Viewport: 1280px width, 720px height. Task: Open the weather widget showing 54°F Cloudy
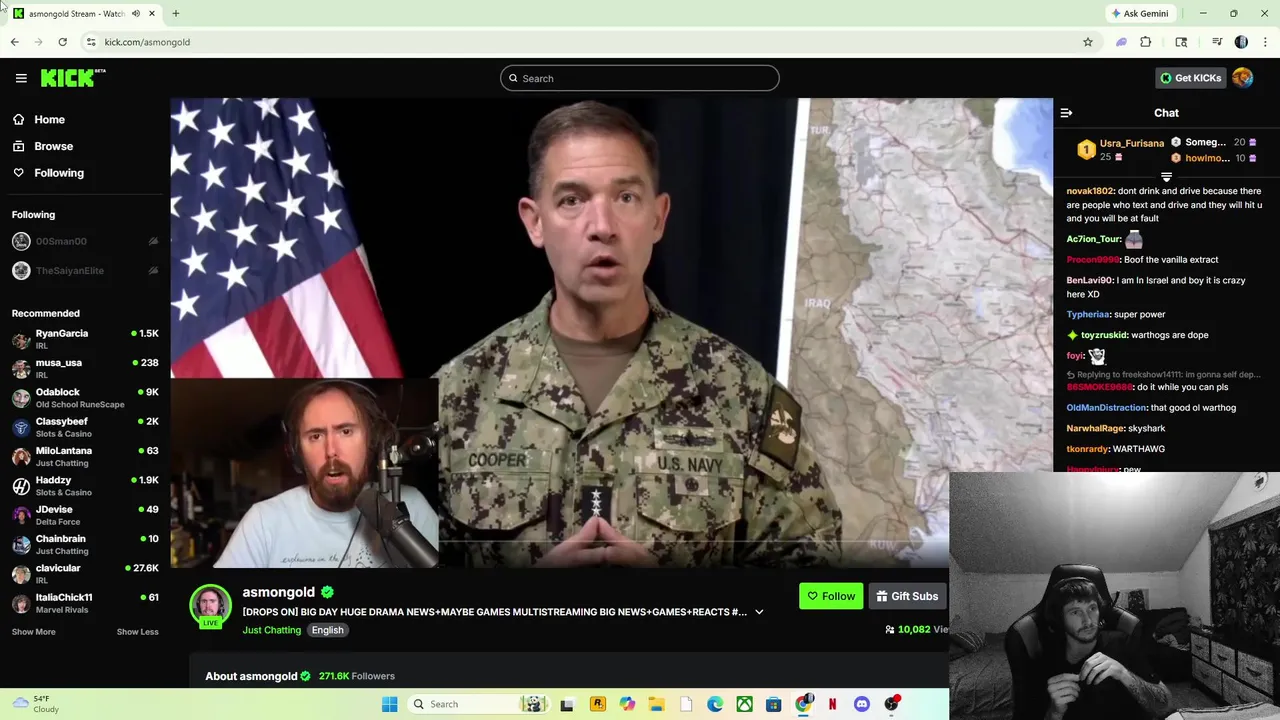[x=36, y=704]
